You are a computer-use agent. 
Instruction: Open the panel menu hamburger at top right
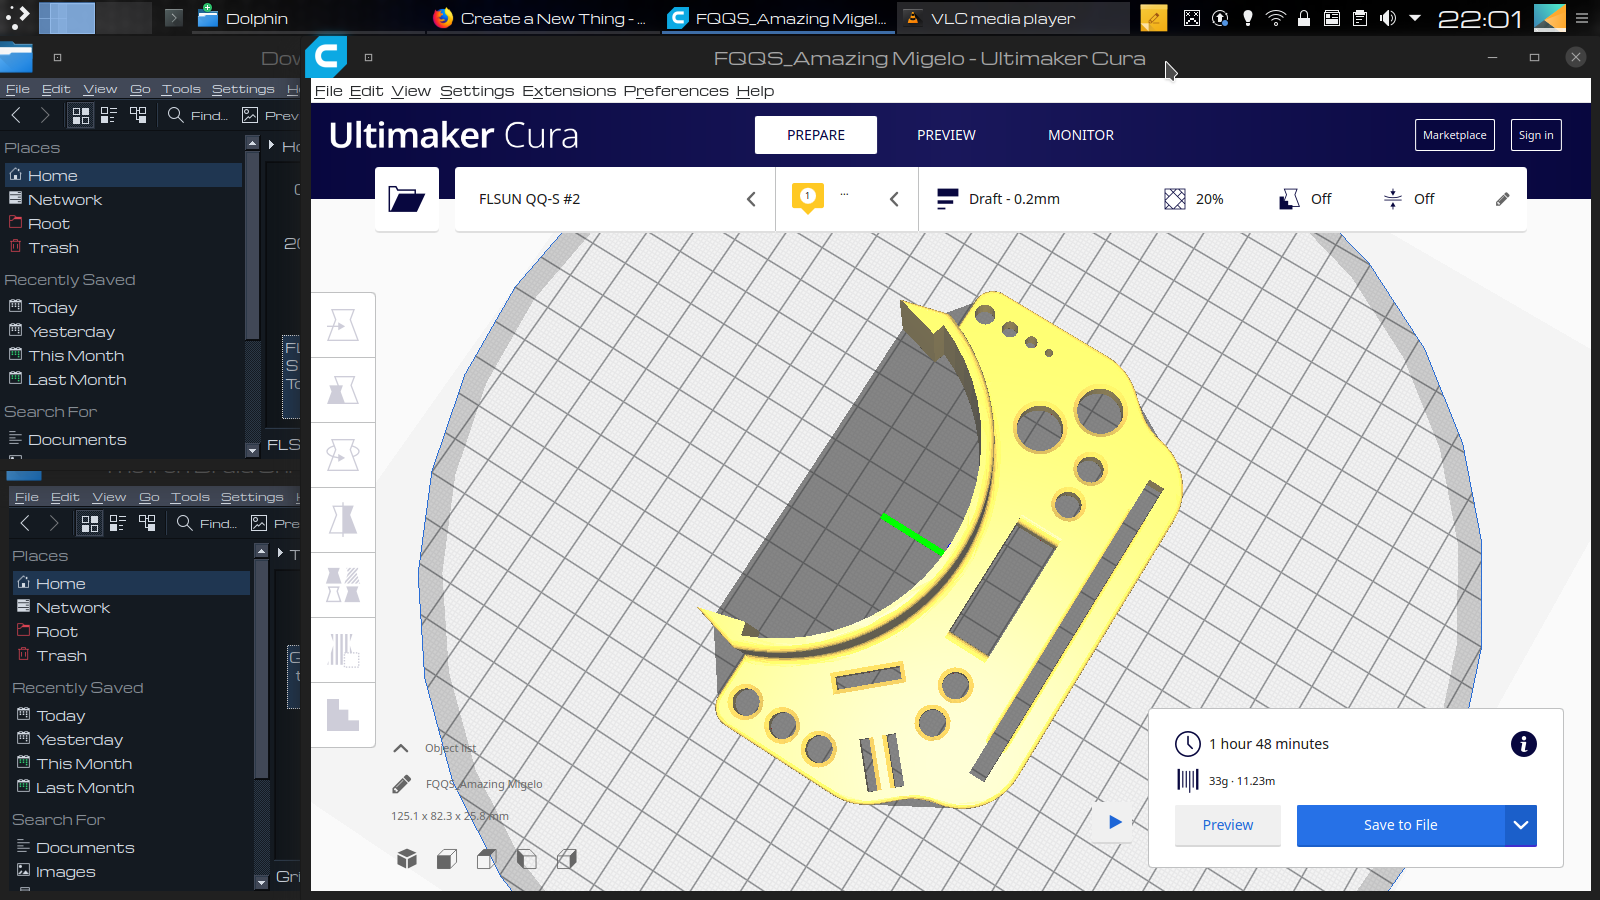click(1582, 18)
